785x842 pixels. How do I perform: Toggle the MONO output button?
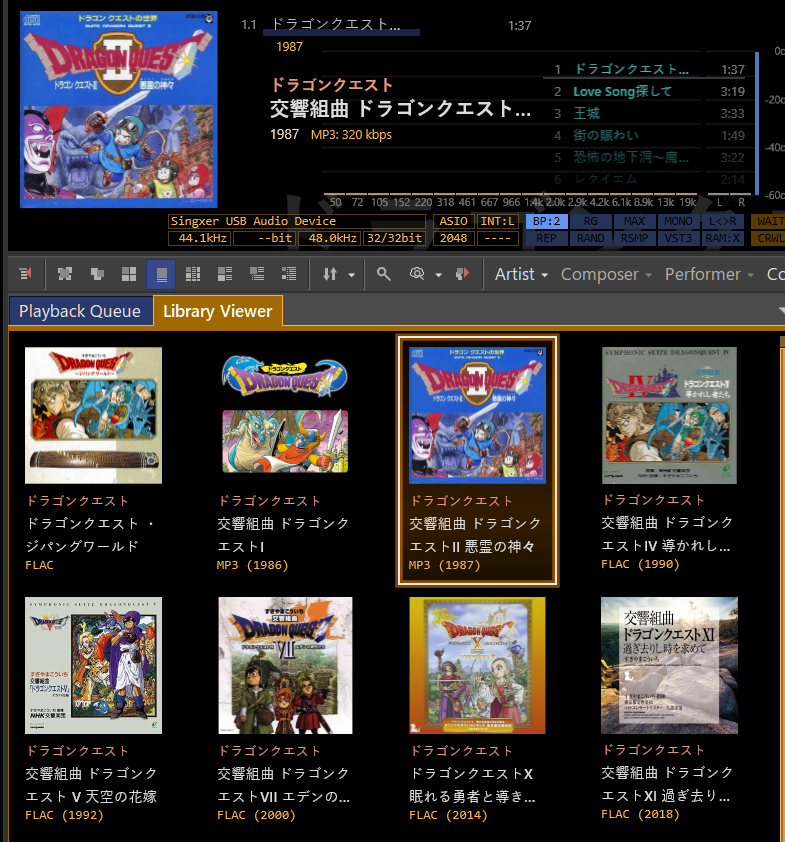tap(678, 221)
